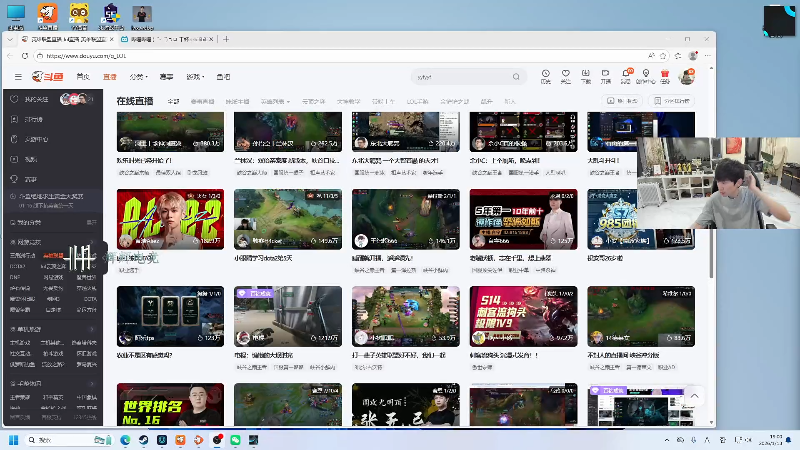Open the 张无忌 stream thumbnail in the bottom row
The width and height of the screenshot is (800, 450).
tap(406, 405)
